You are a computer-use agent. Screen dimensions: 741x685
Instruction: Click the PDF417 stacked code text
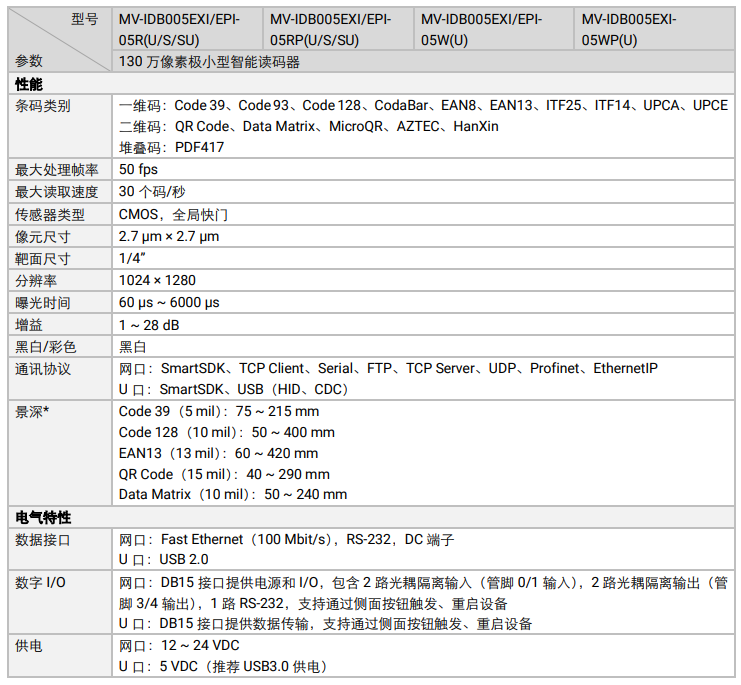click(x=198, y=147)
